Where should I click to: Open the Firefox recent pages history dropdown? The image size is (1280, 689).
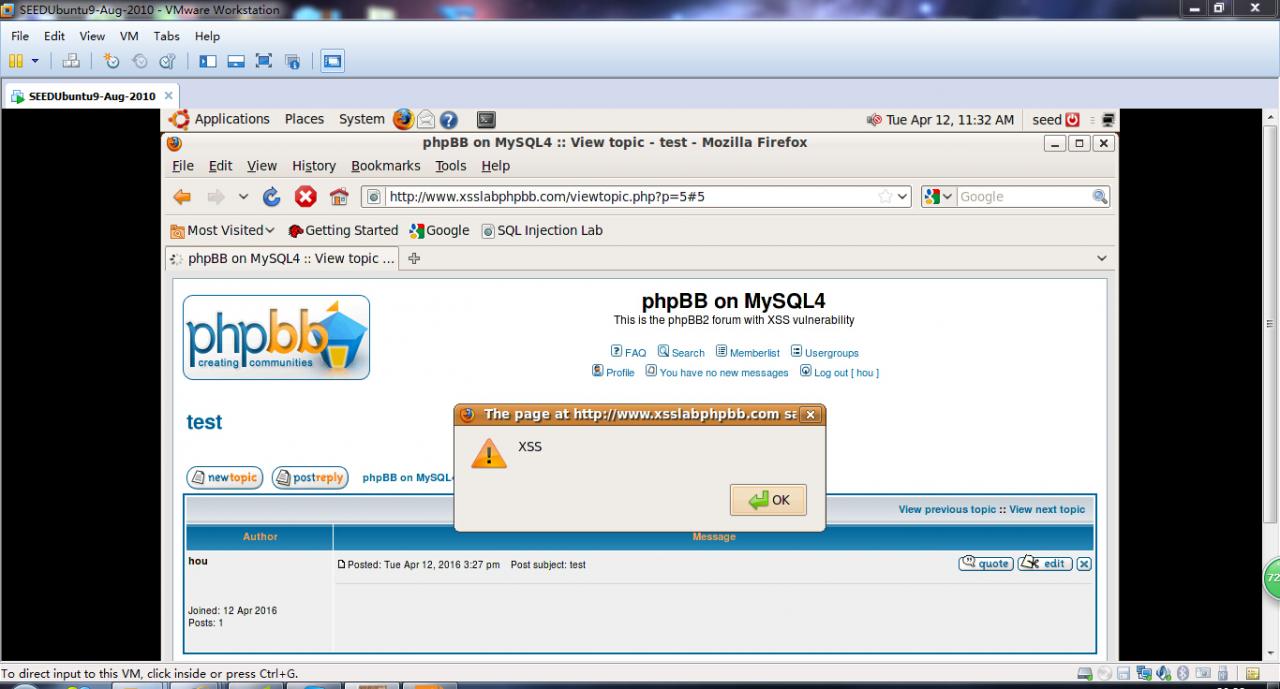[243, 197]
